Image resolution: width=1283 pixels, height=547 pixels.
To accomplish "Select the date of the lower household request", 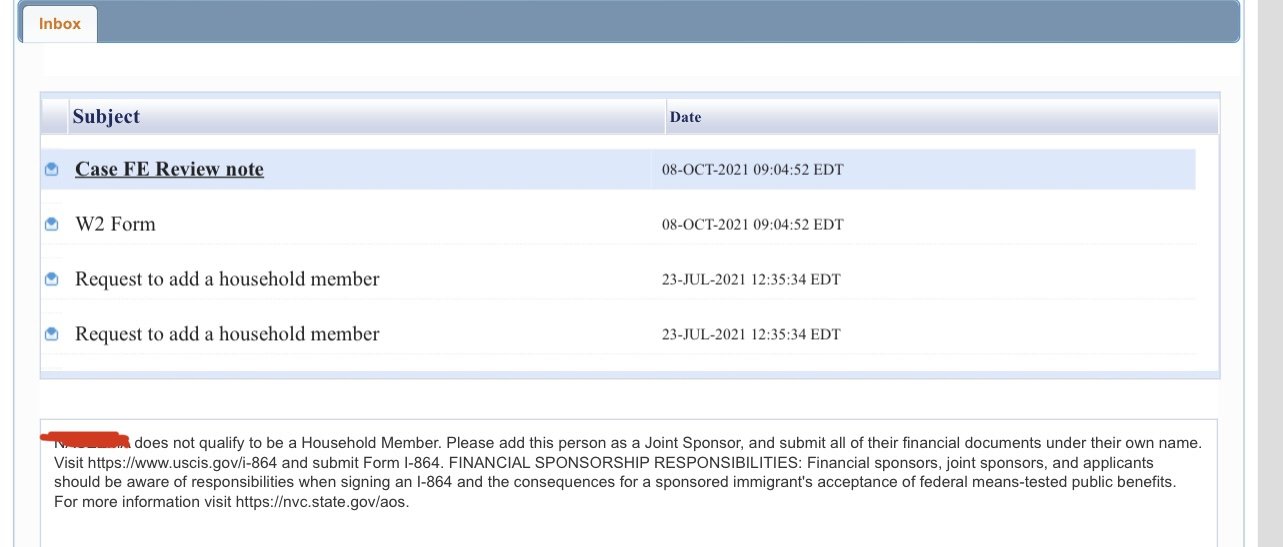I will [x=751, y=334].
